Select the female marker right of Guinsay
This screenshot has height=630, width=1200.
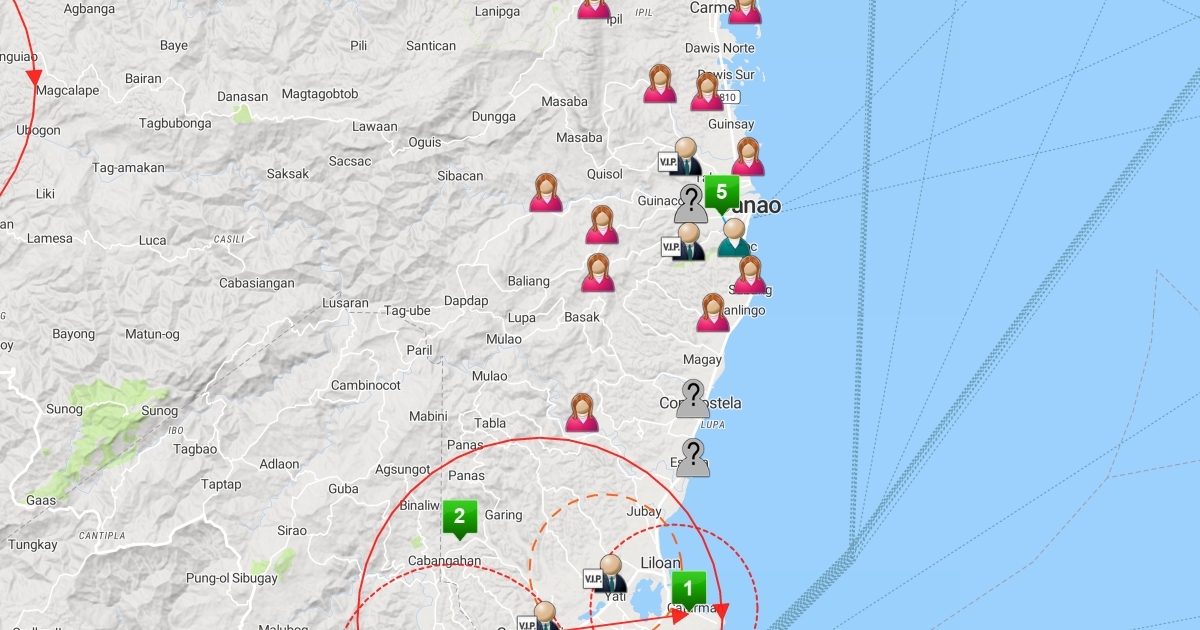[748, 157]
